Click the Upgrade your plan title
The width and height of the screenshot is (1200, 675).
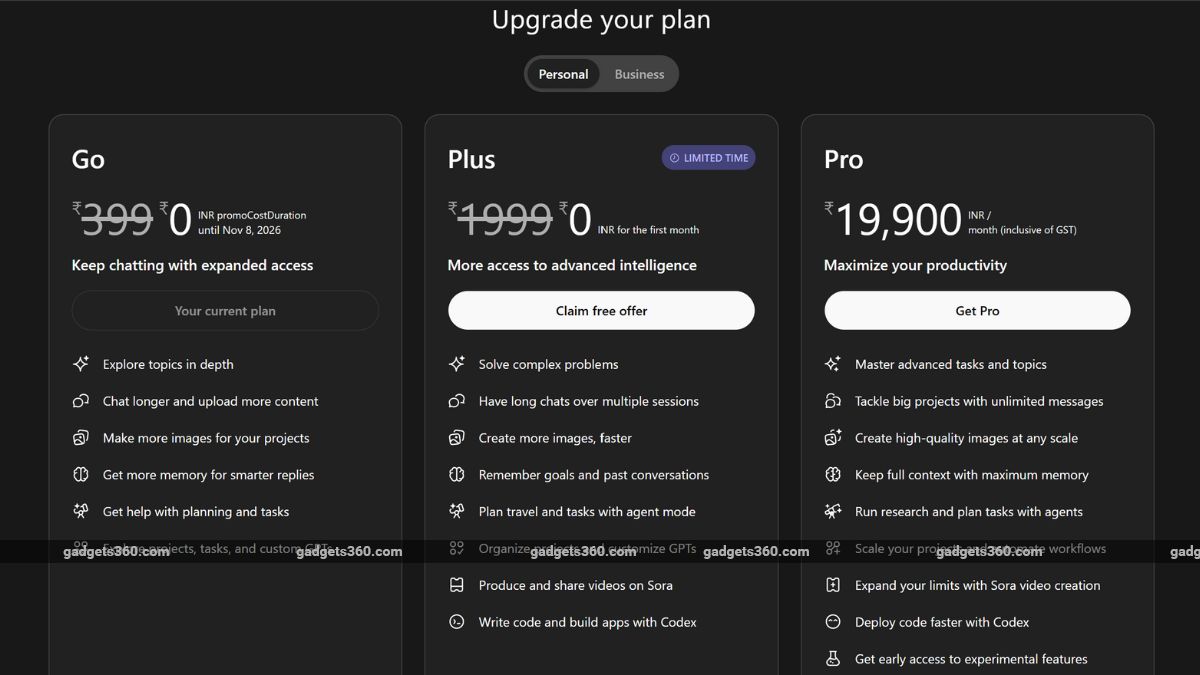601,19
